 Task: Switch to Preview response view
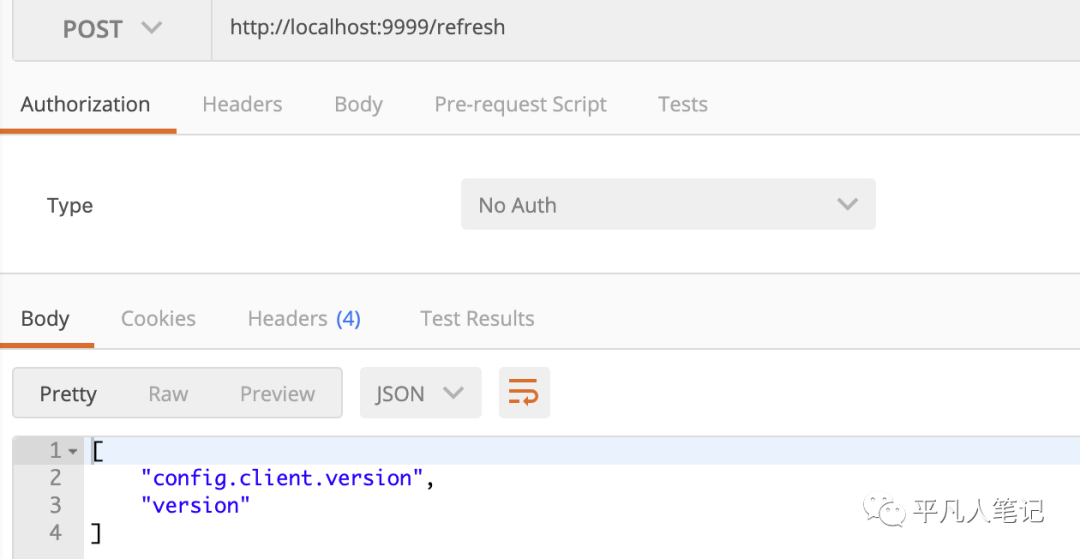point(277,394)
